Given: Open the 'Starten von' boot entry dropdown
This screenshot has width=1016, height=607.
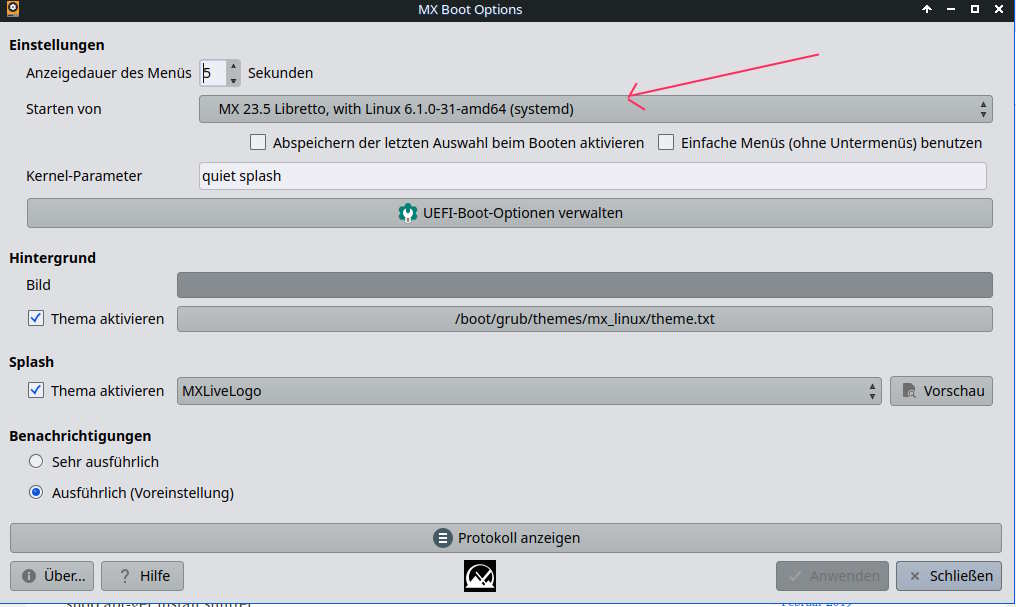Looking at the screenshot, I should tap(595, 109).
